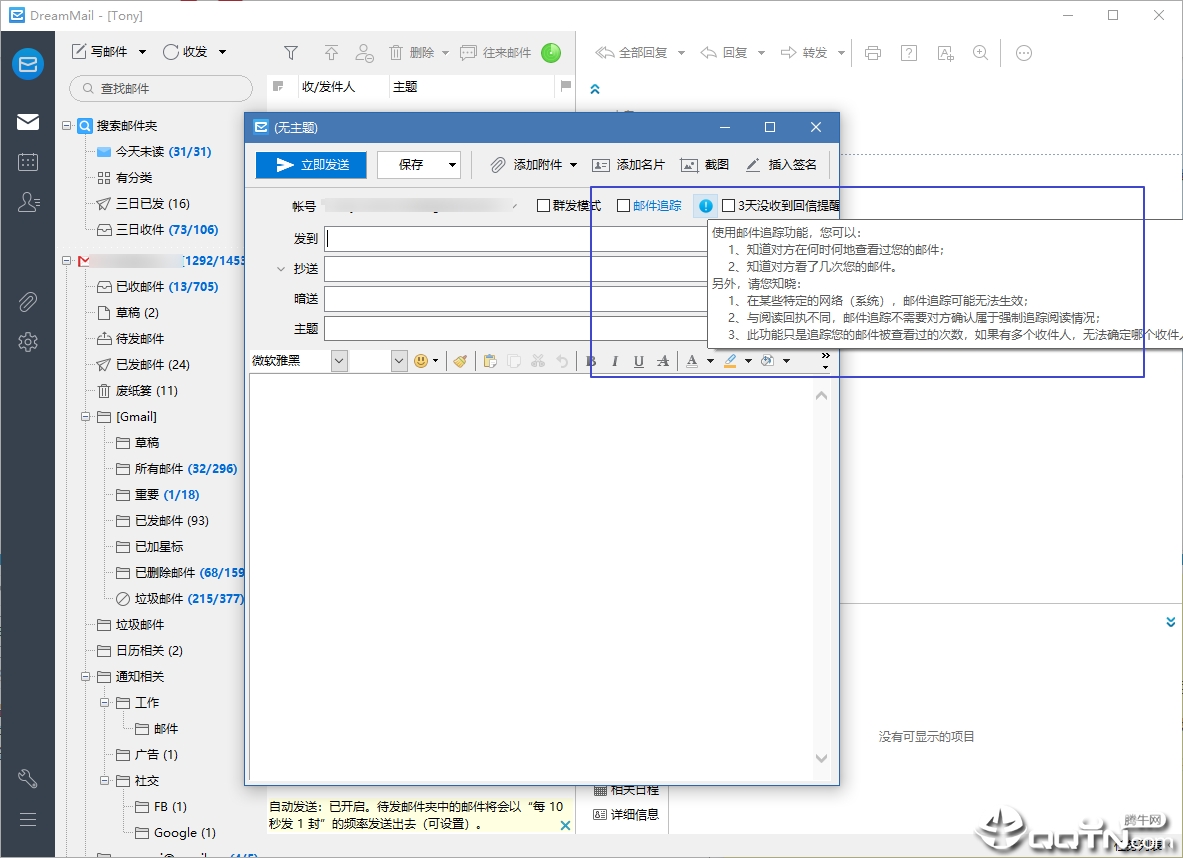Click 添加名片 add business card

pyautogui.click(x=628, y=165)
